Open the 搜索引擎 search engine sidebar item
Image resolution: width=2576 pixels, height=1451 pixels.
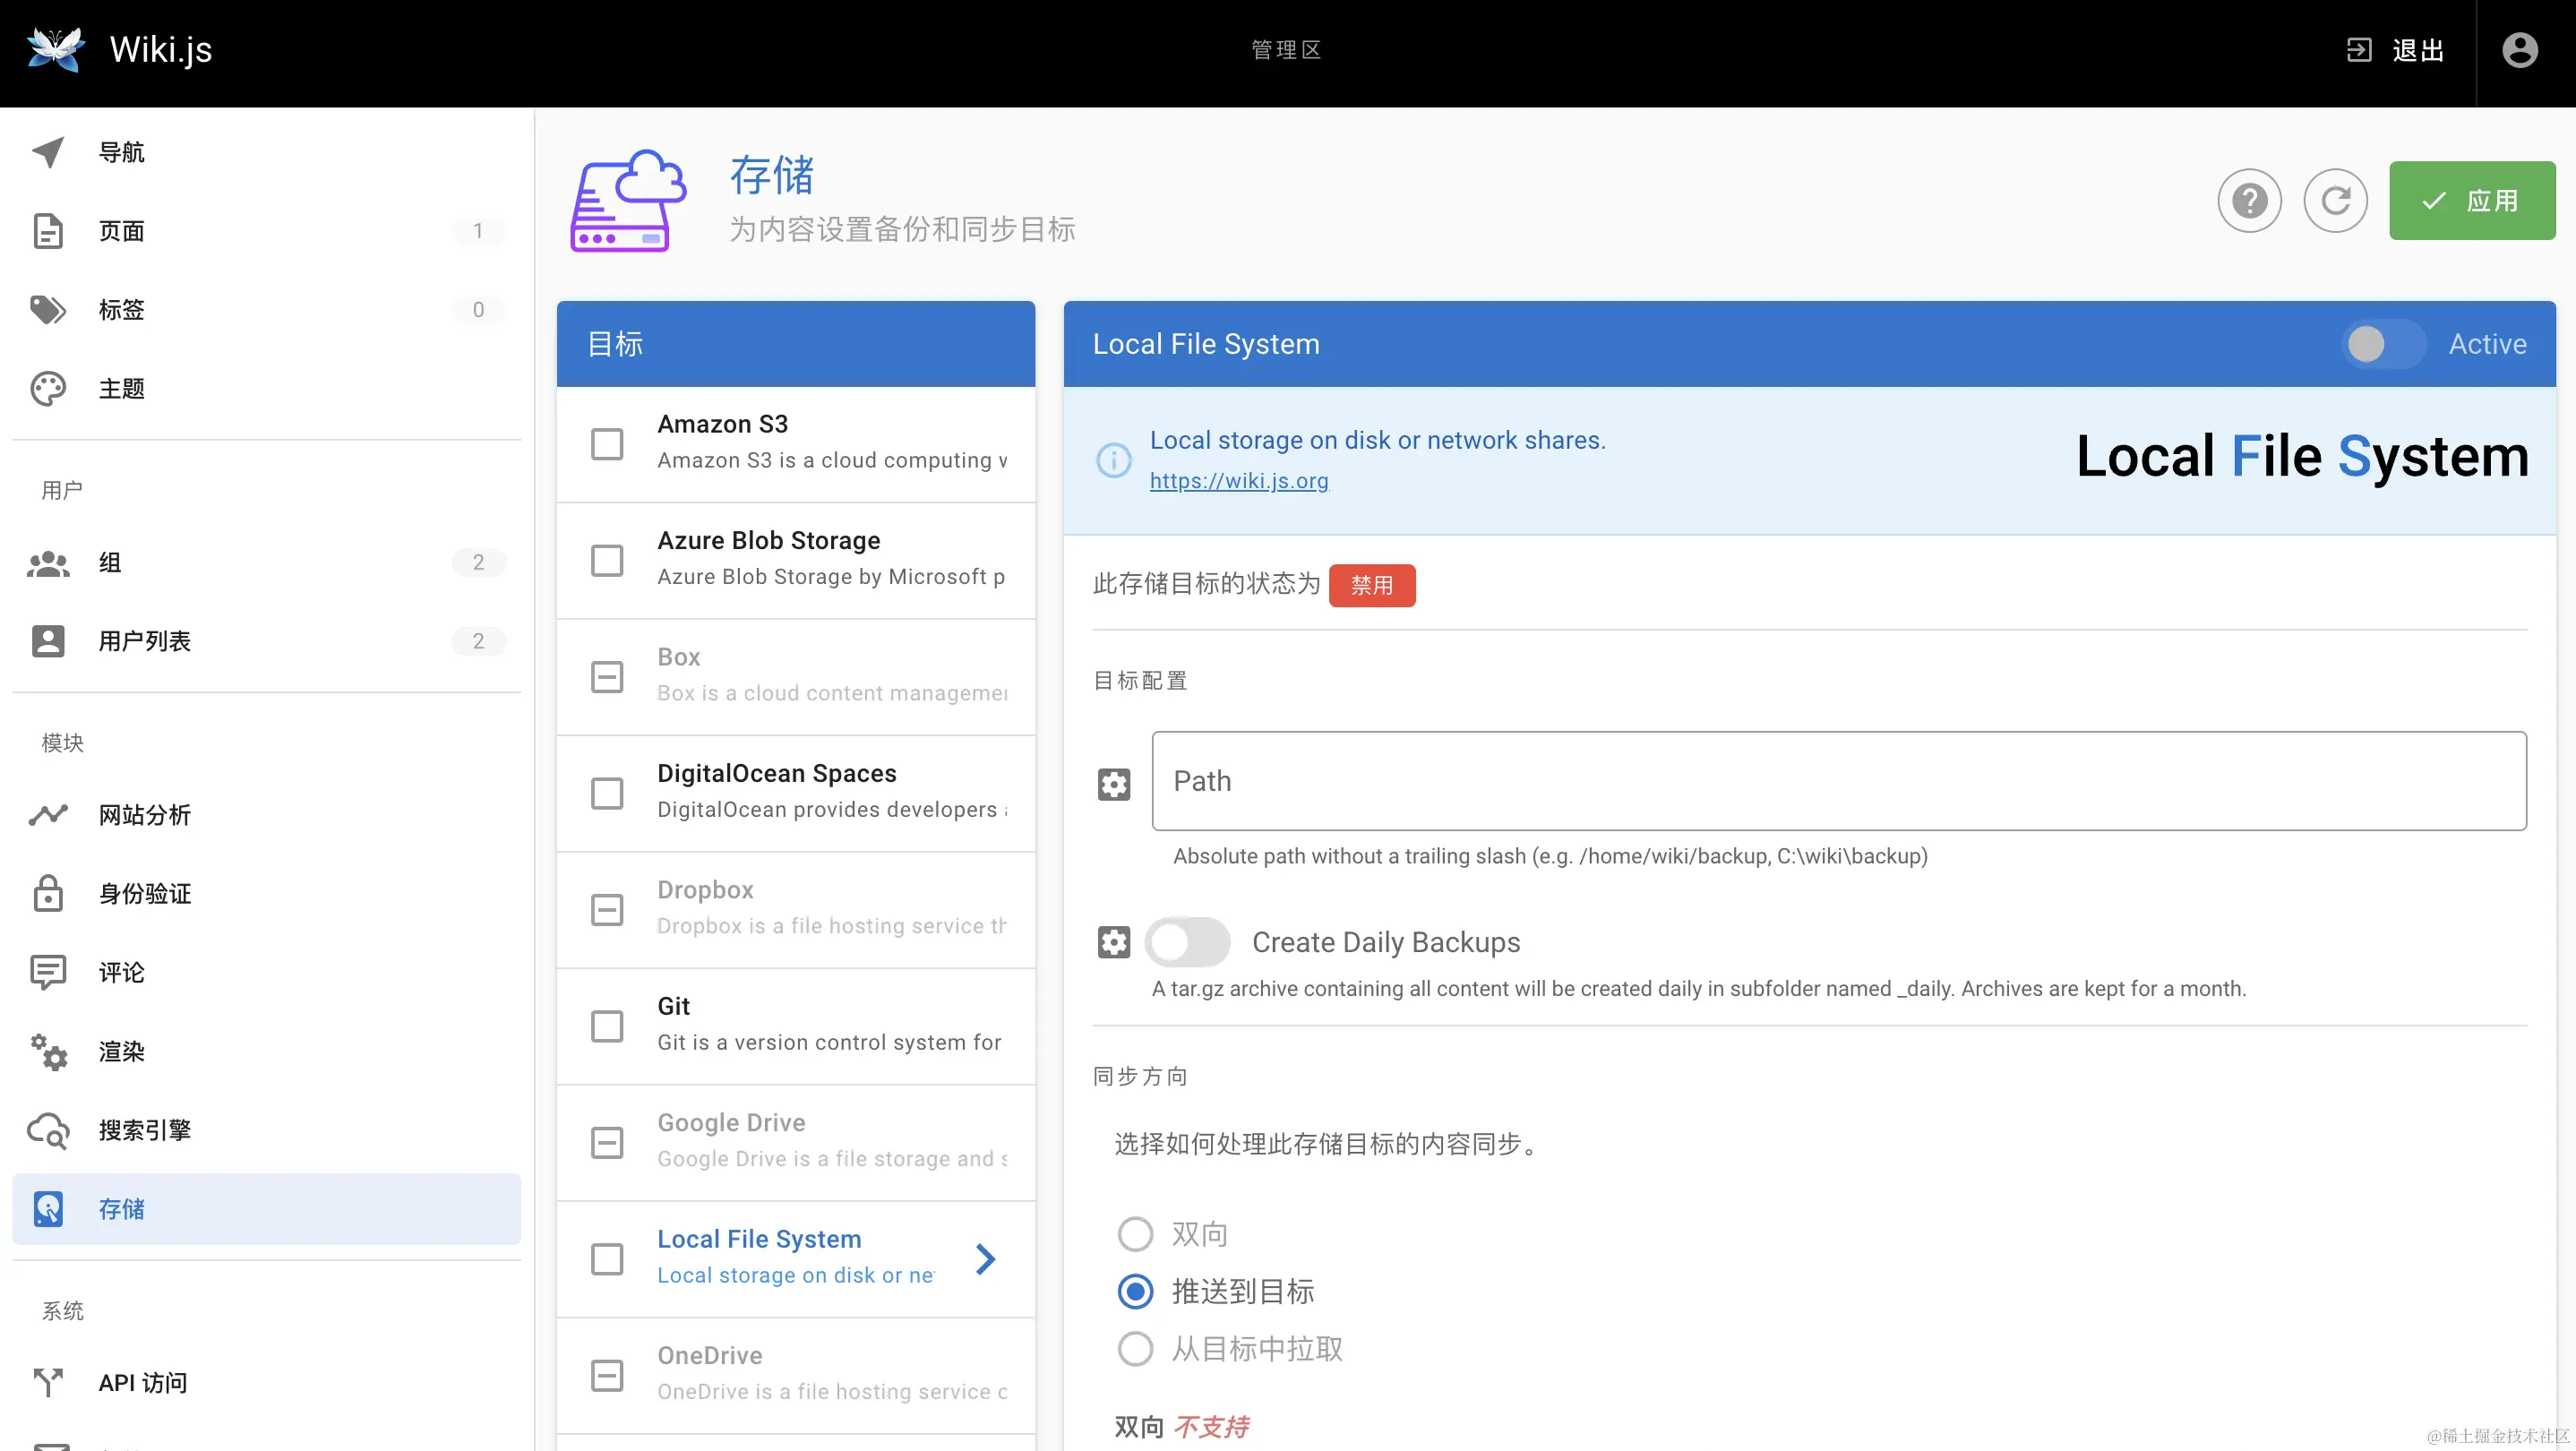144,1130
